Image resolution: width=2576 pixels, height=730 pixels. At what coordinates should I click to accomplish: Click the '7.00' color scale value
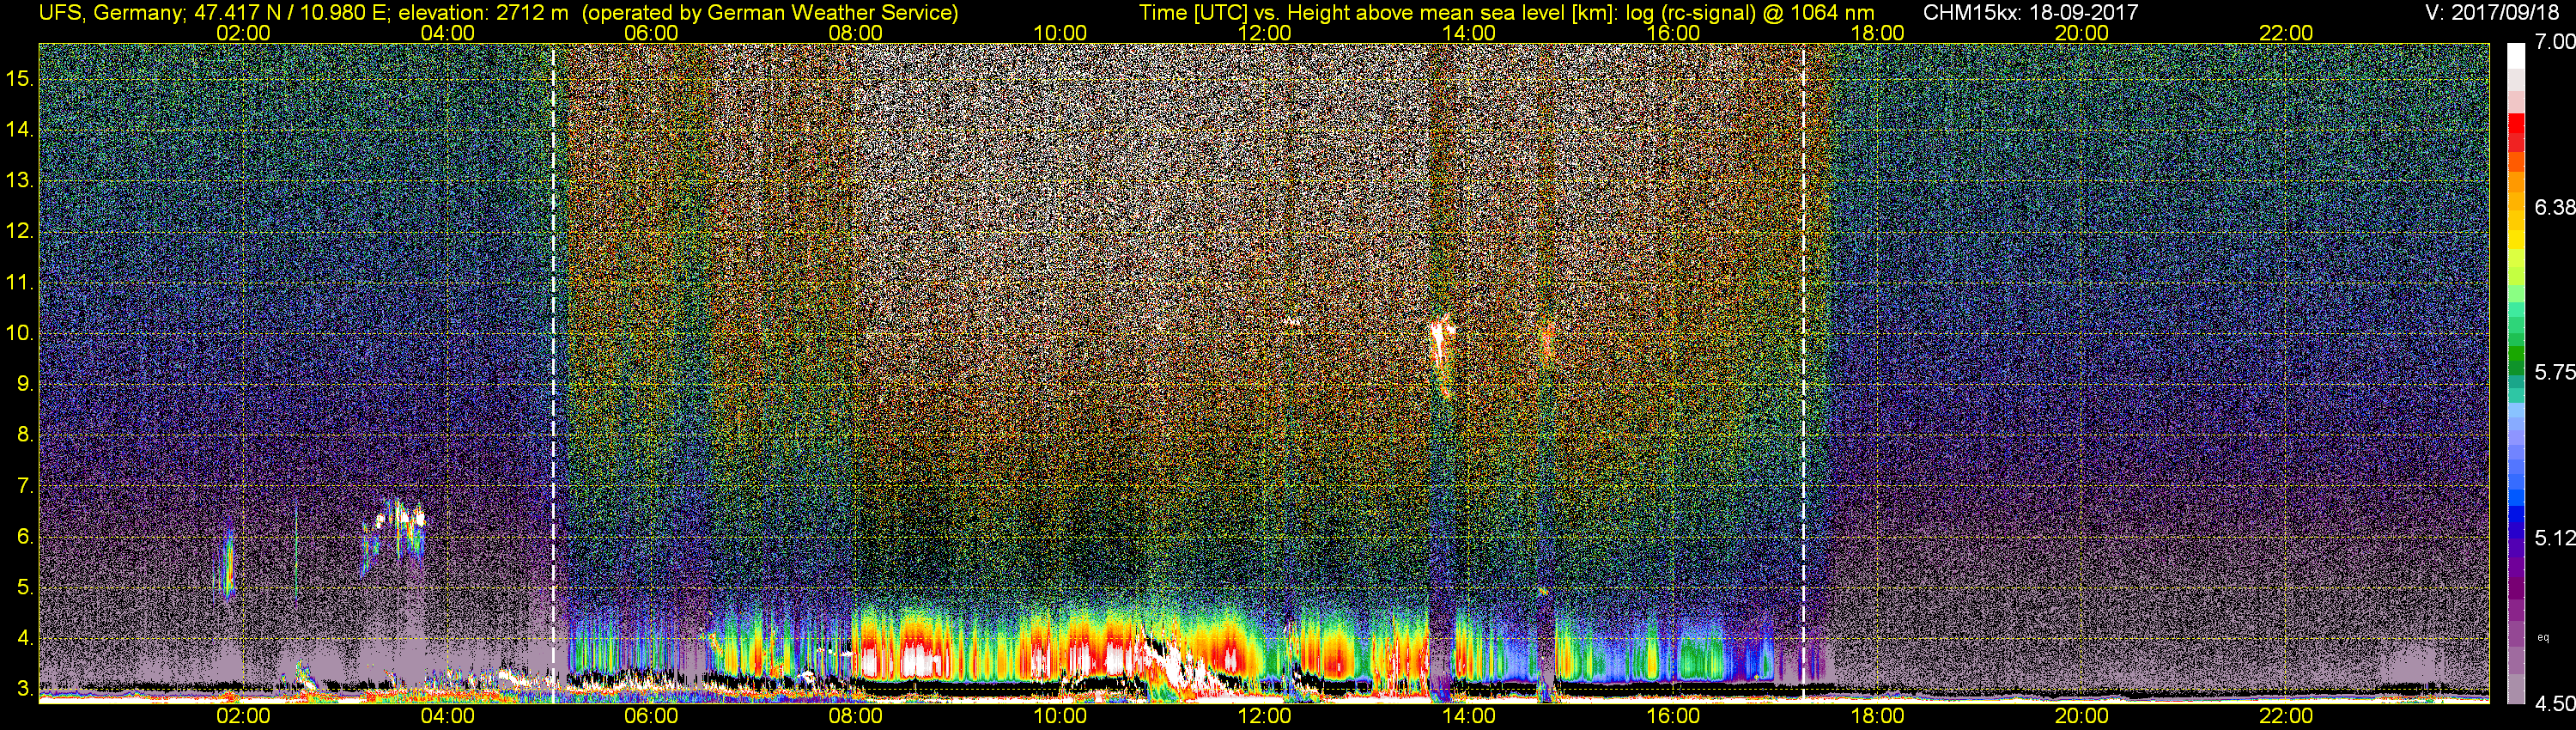click(x=2554, y=42)
